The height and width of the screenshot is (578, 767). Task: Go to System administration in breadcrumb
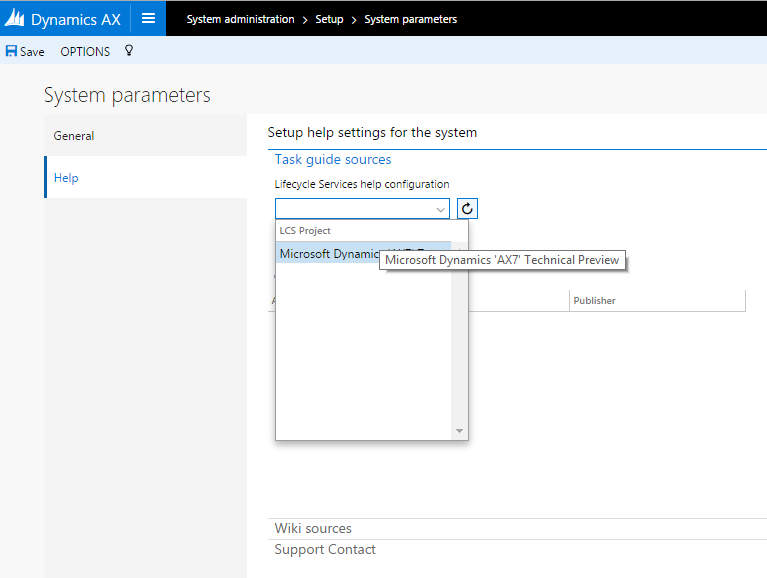(x=240, y=19)
